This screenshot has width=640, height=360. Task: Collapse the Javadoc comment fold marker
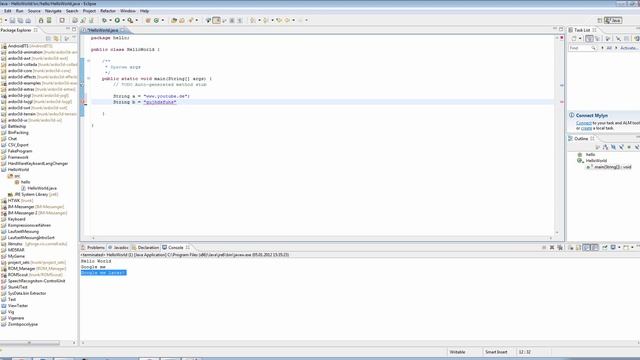[x=89, y=61]
